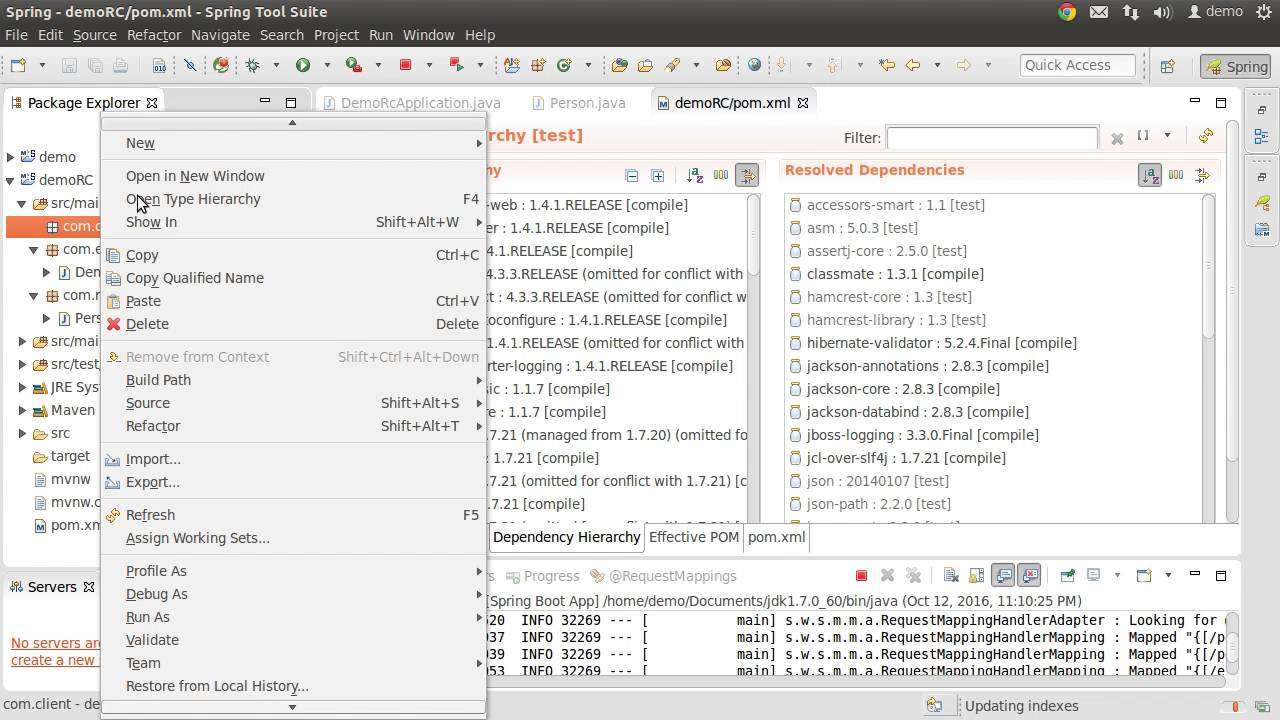Click the Last Edit Location toolbar icon
Viewport: 1280px width, 720px height.
[x=886, y=65]
